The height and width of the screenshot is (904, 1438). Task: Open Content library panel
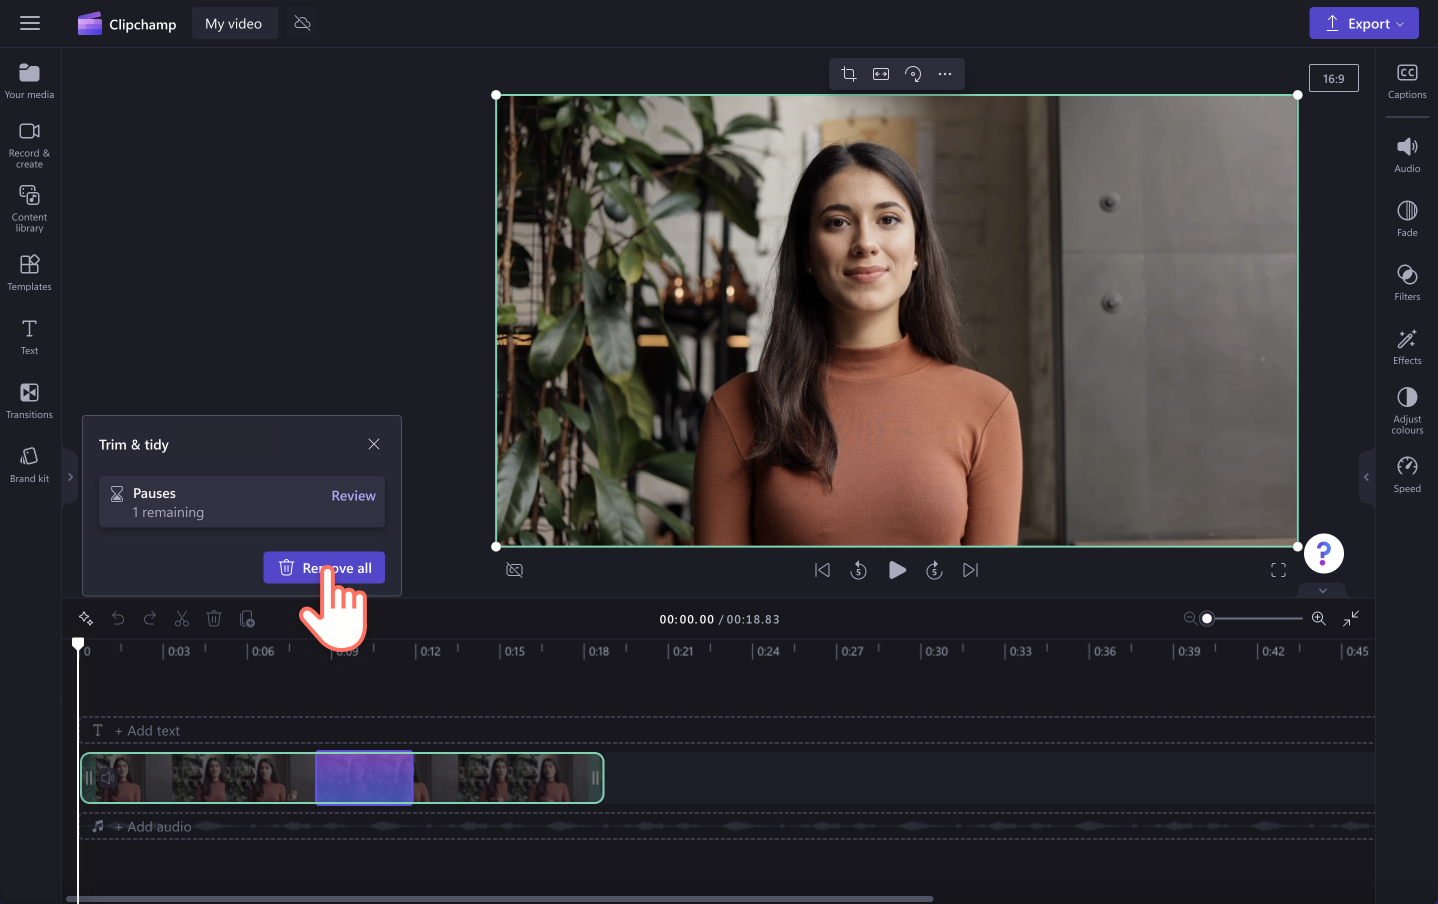tap(30, 209)
